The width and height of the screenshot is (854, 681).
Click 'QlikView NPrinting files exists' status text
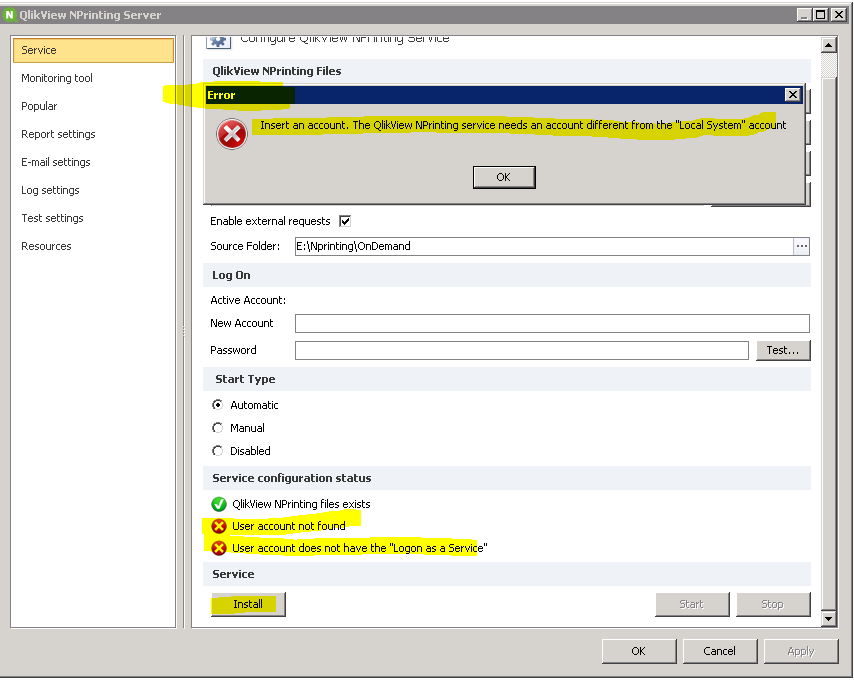(x=301, y=504)
